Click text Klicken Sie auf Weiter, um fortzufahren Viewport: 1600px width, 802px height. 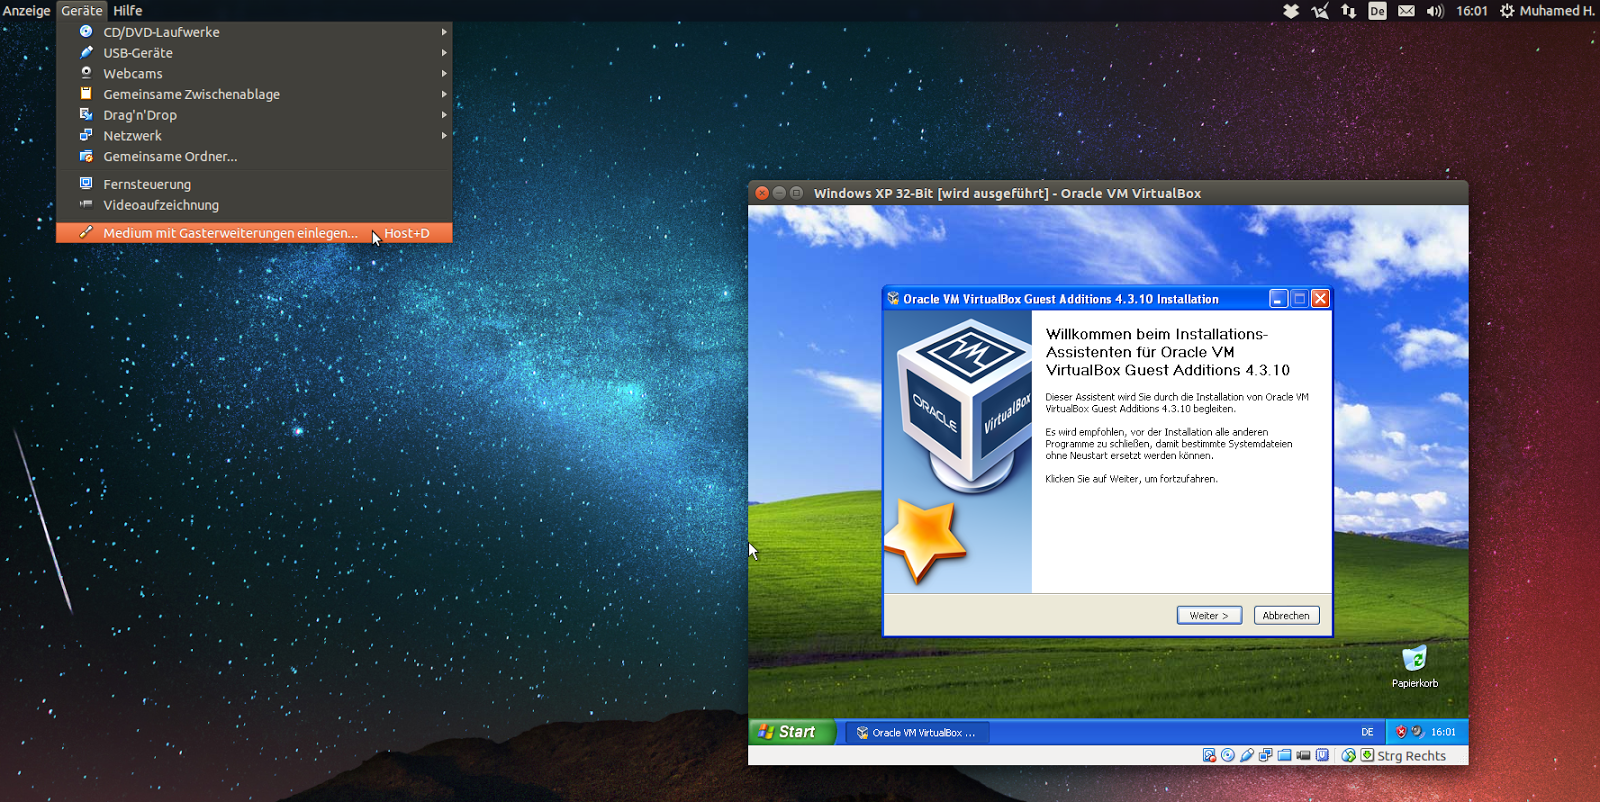point(1131,479)
